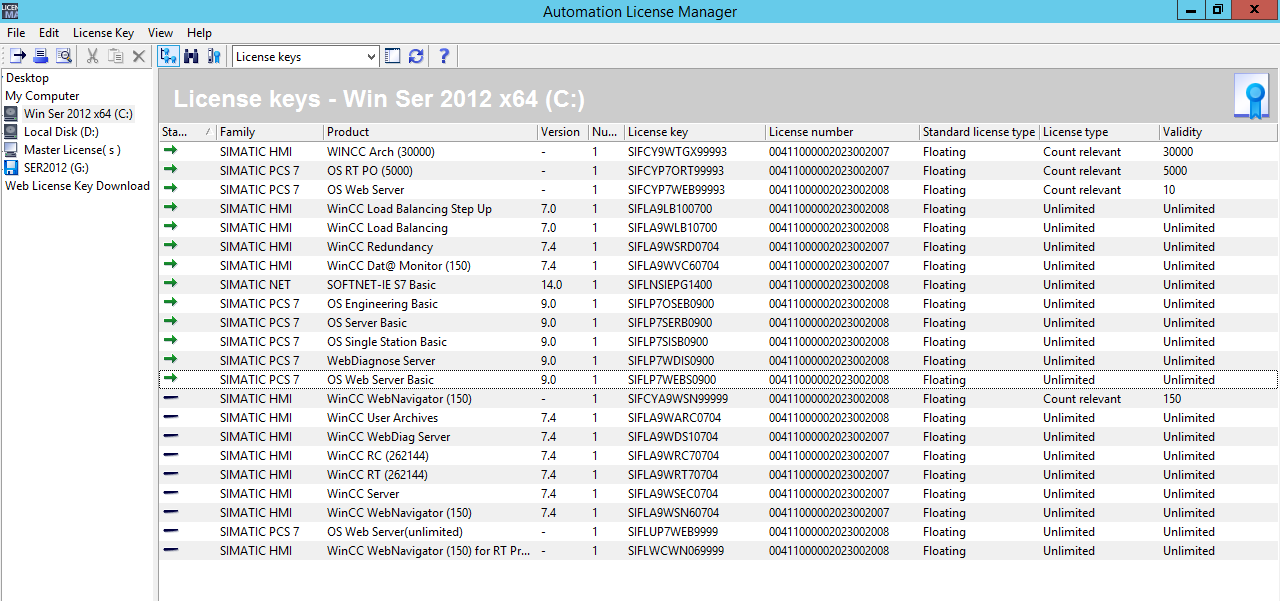Image resolution: width=1280 pixels, height=601 pixels.
Task: Select My Computer in the tree
Action: click(42, 96)
